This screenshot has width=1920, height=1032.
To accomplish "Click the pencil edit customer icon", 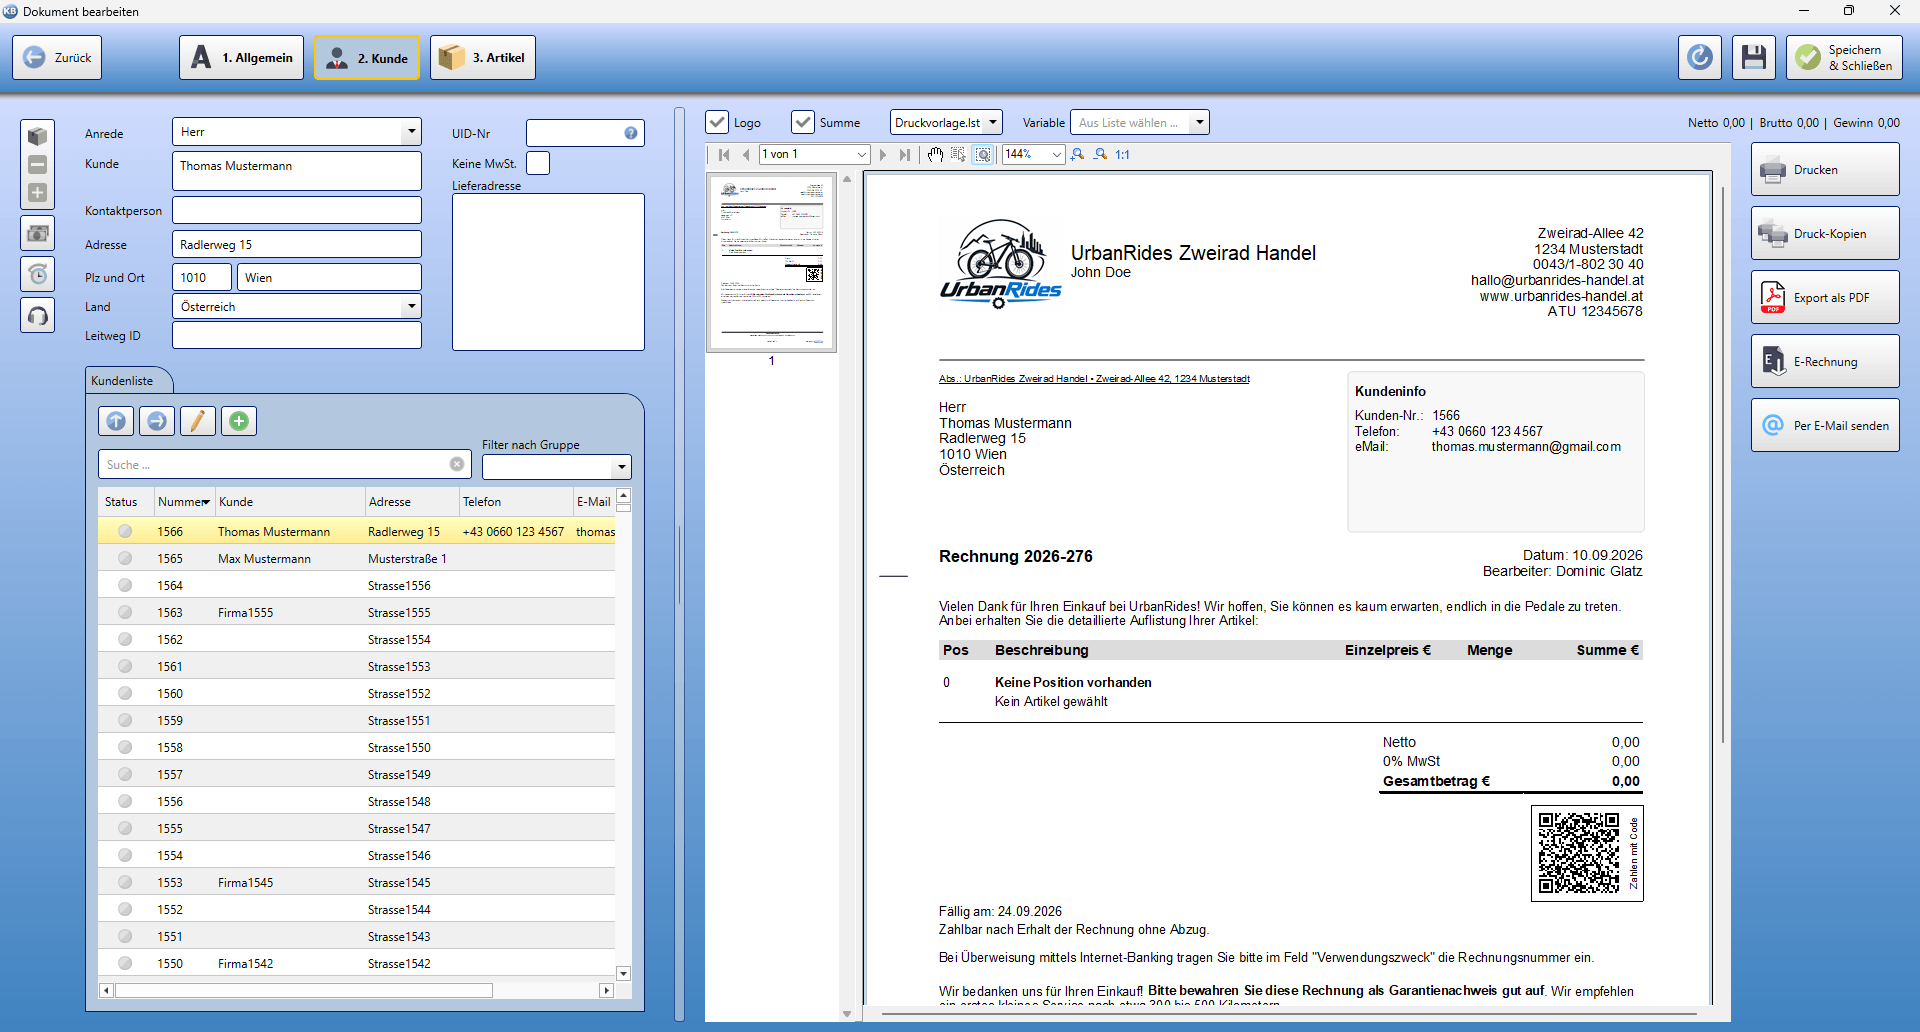I will click(198, 421).
